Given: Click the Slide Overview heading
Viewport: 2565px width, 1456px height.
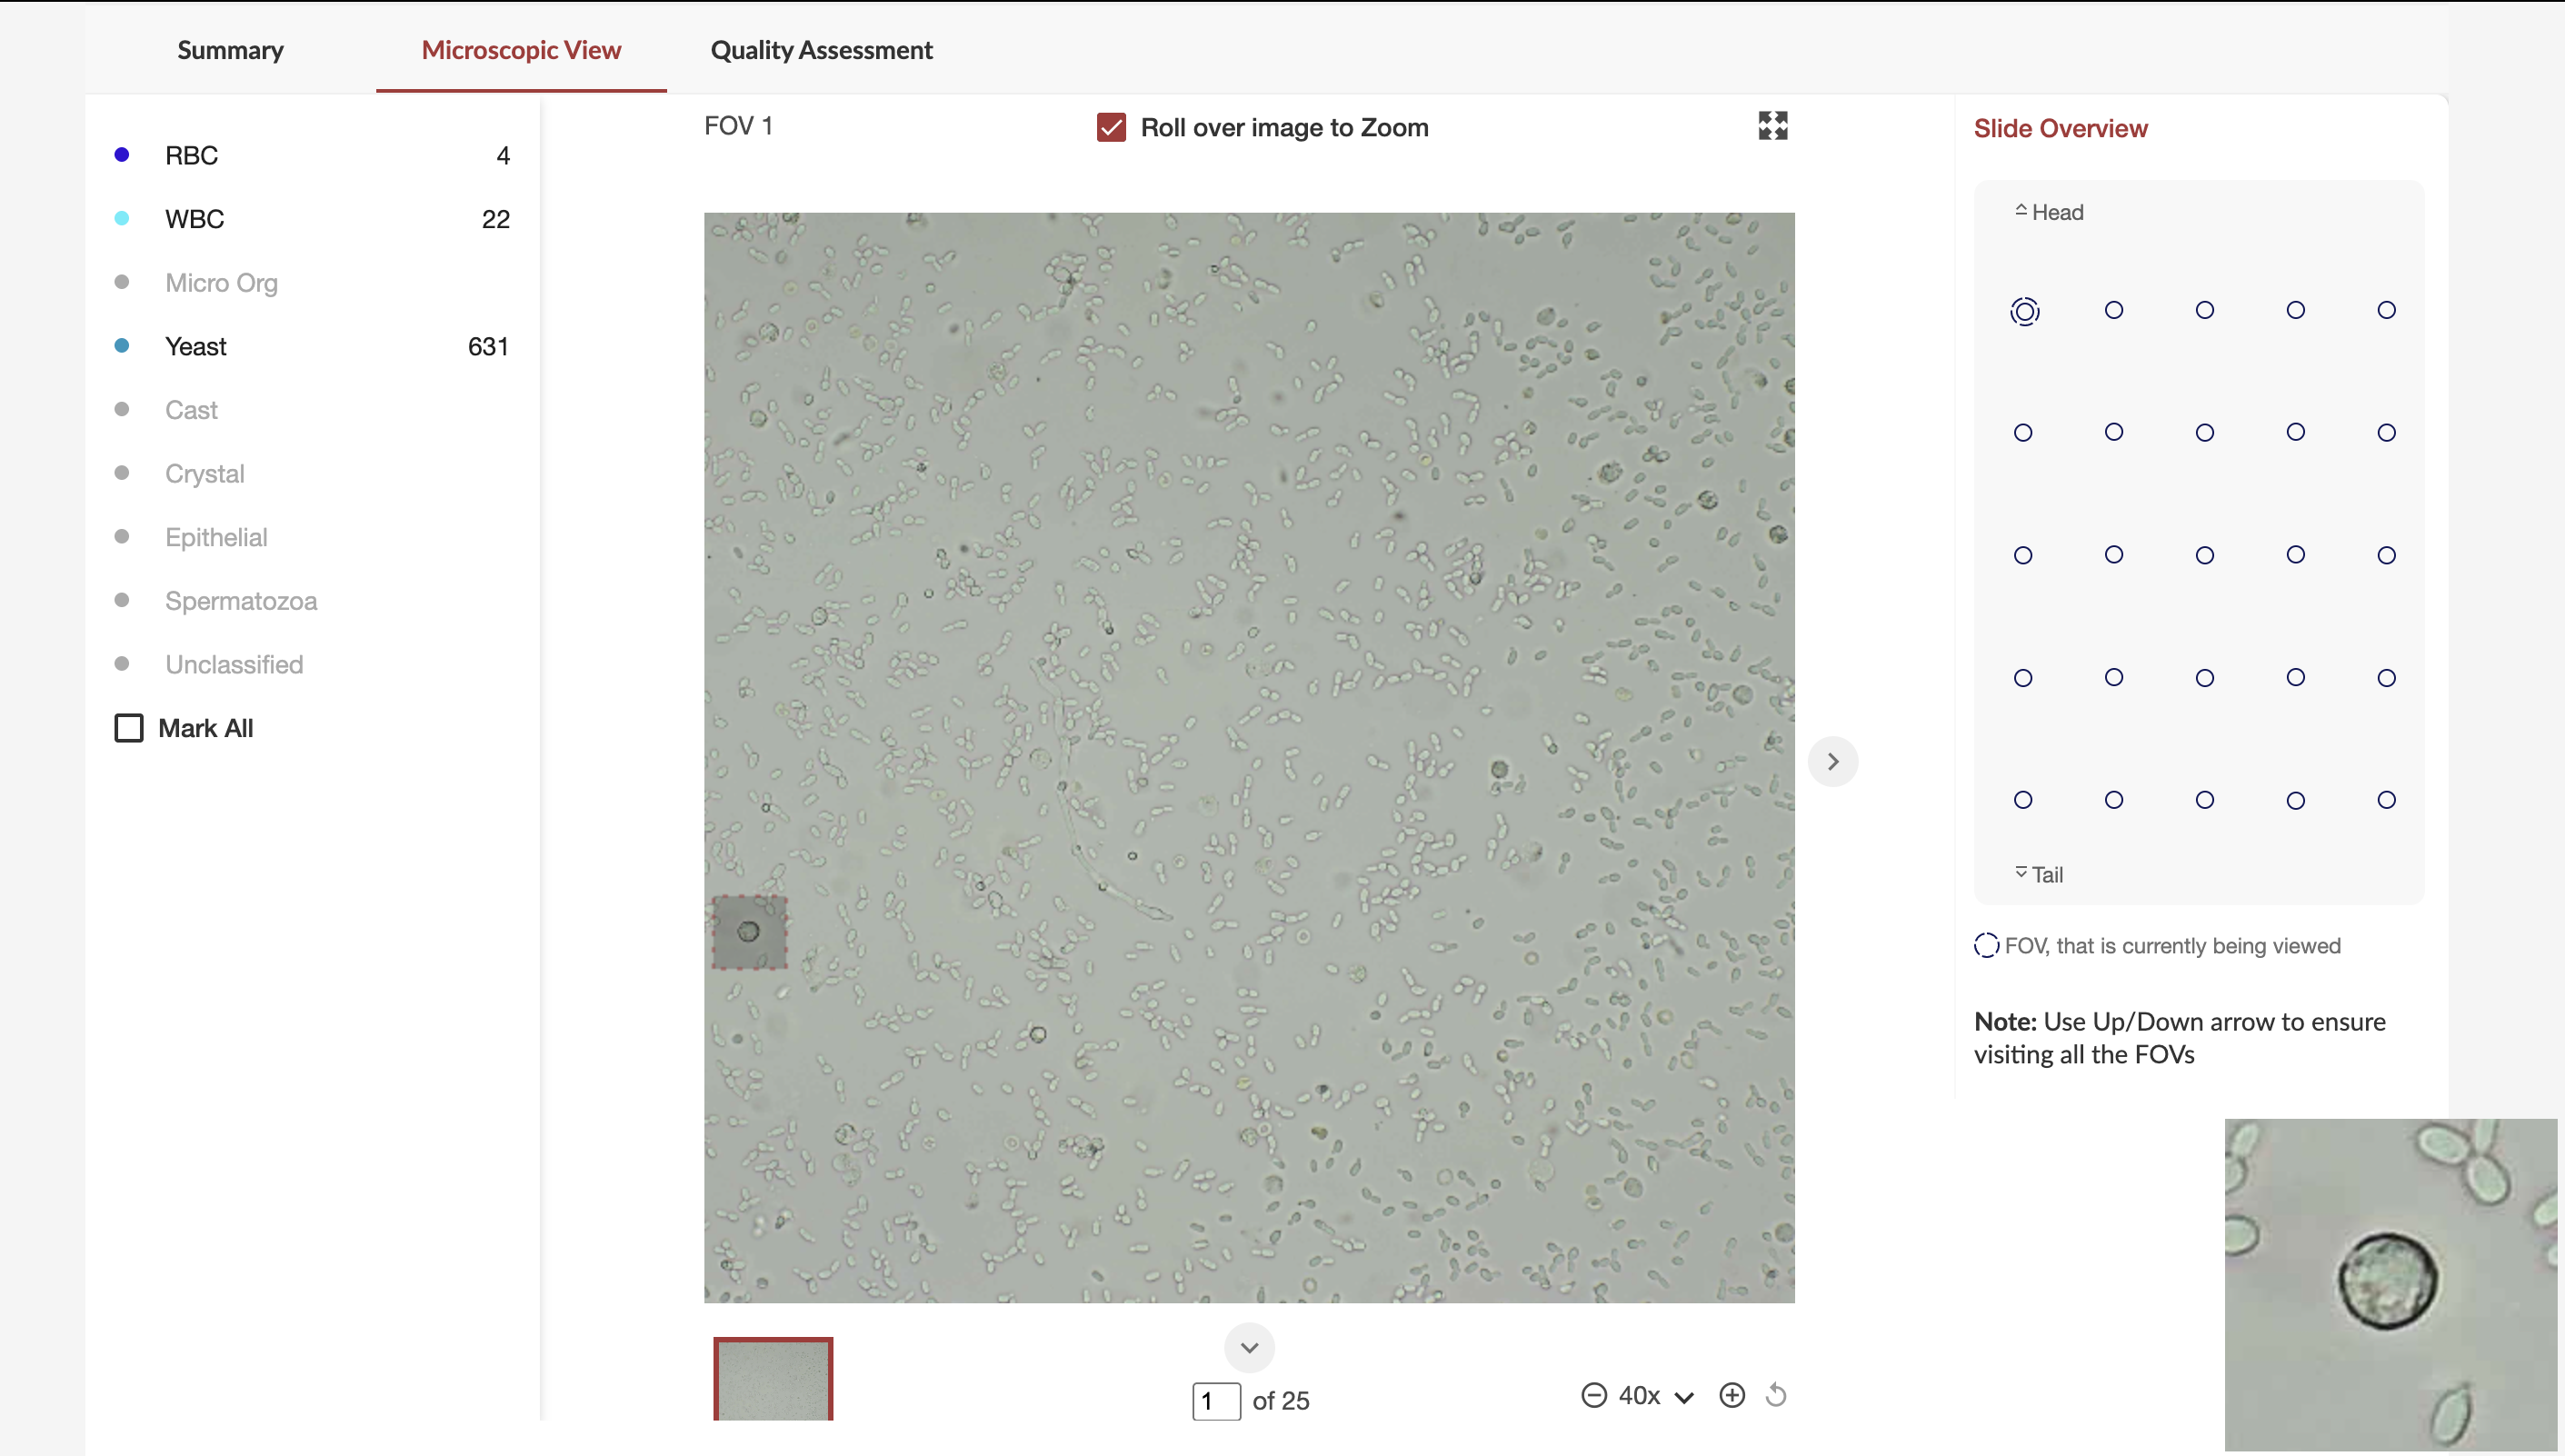Looking at the screenshot, I should tap(2060, 128).
